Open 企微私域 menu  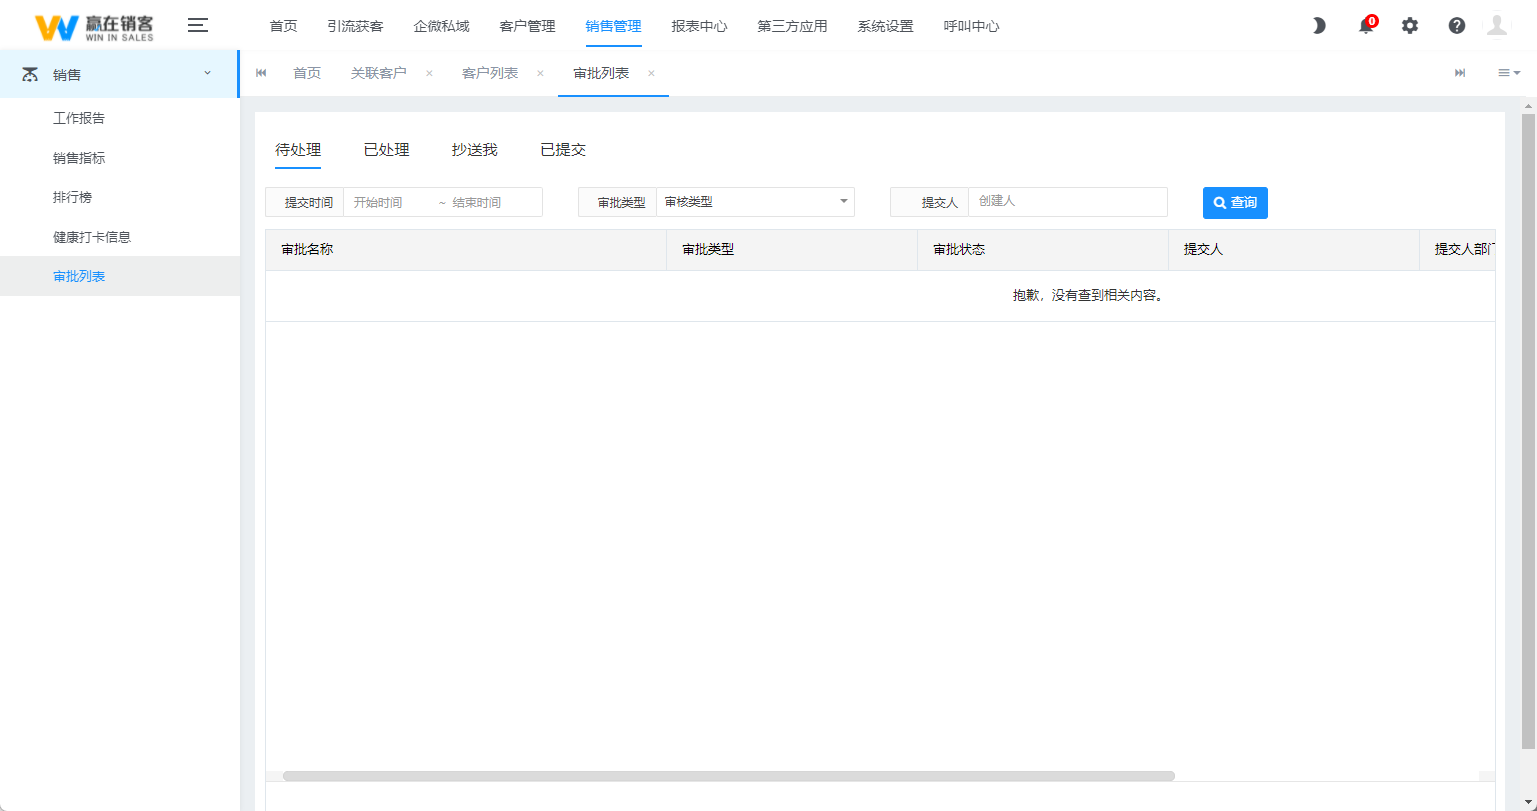[x=442, y=26]
